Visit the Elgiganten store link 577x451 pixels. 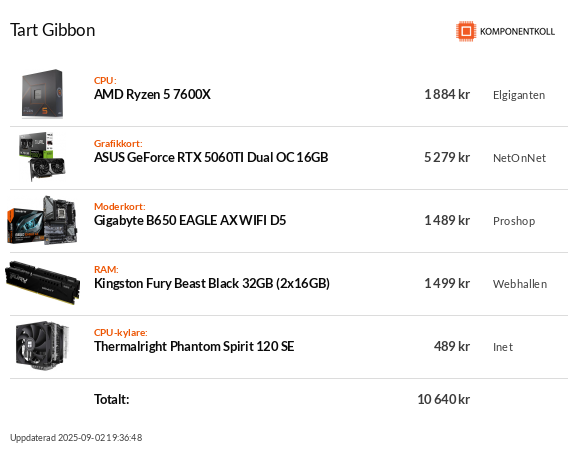pyautogui.click(x=519, y=95)
